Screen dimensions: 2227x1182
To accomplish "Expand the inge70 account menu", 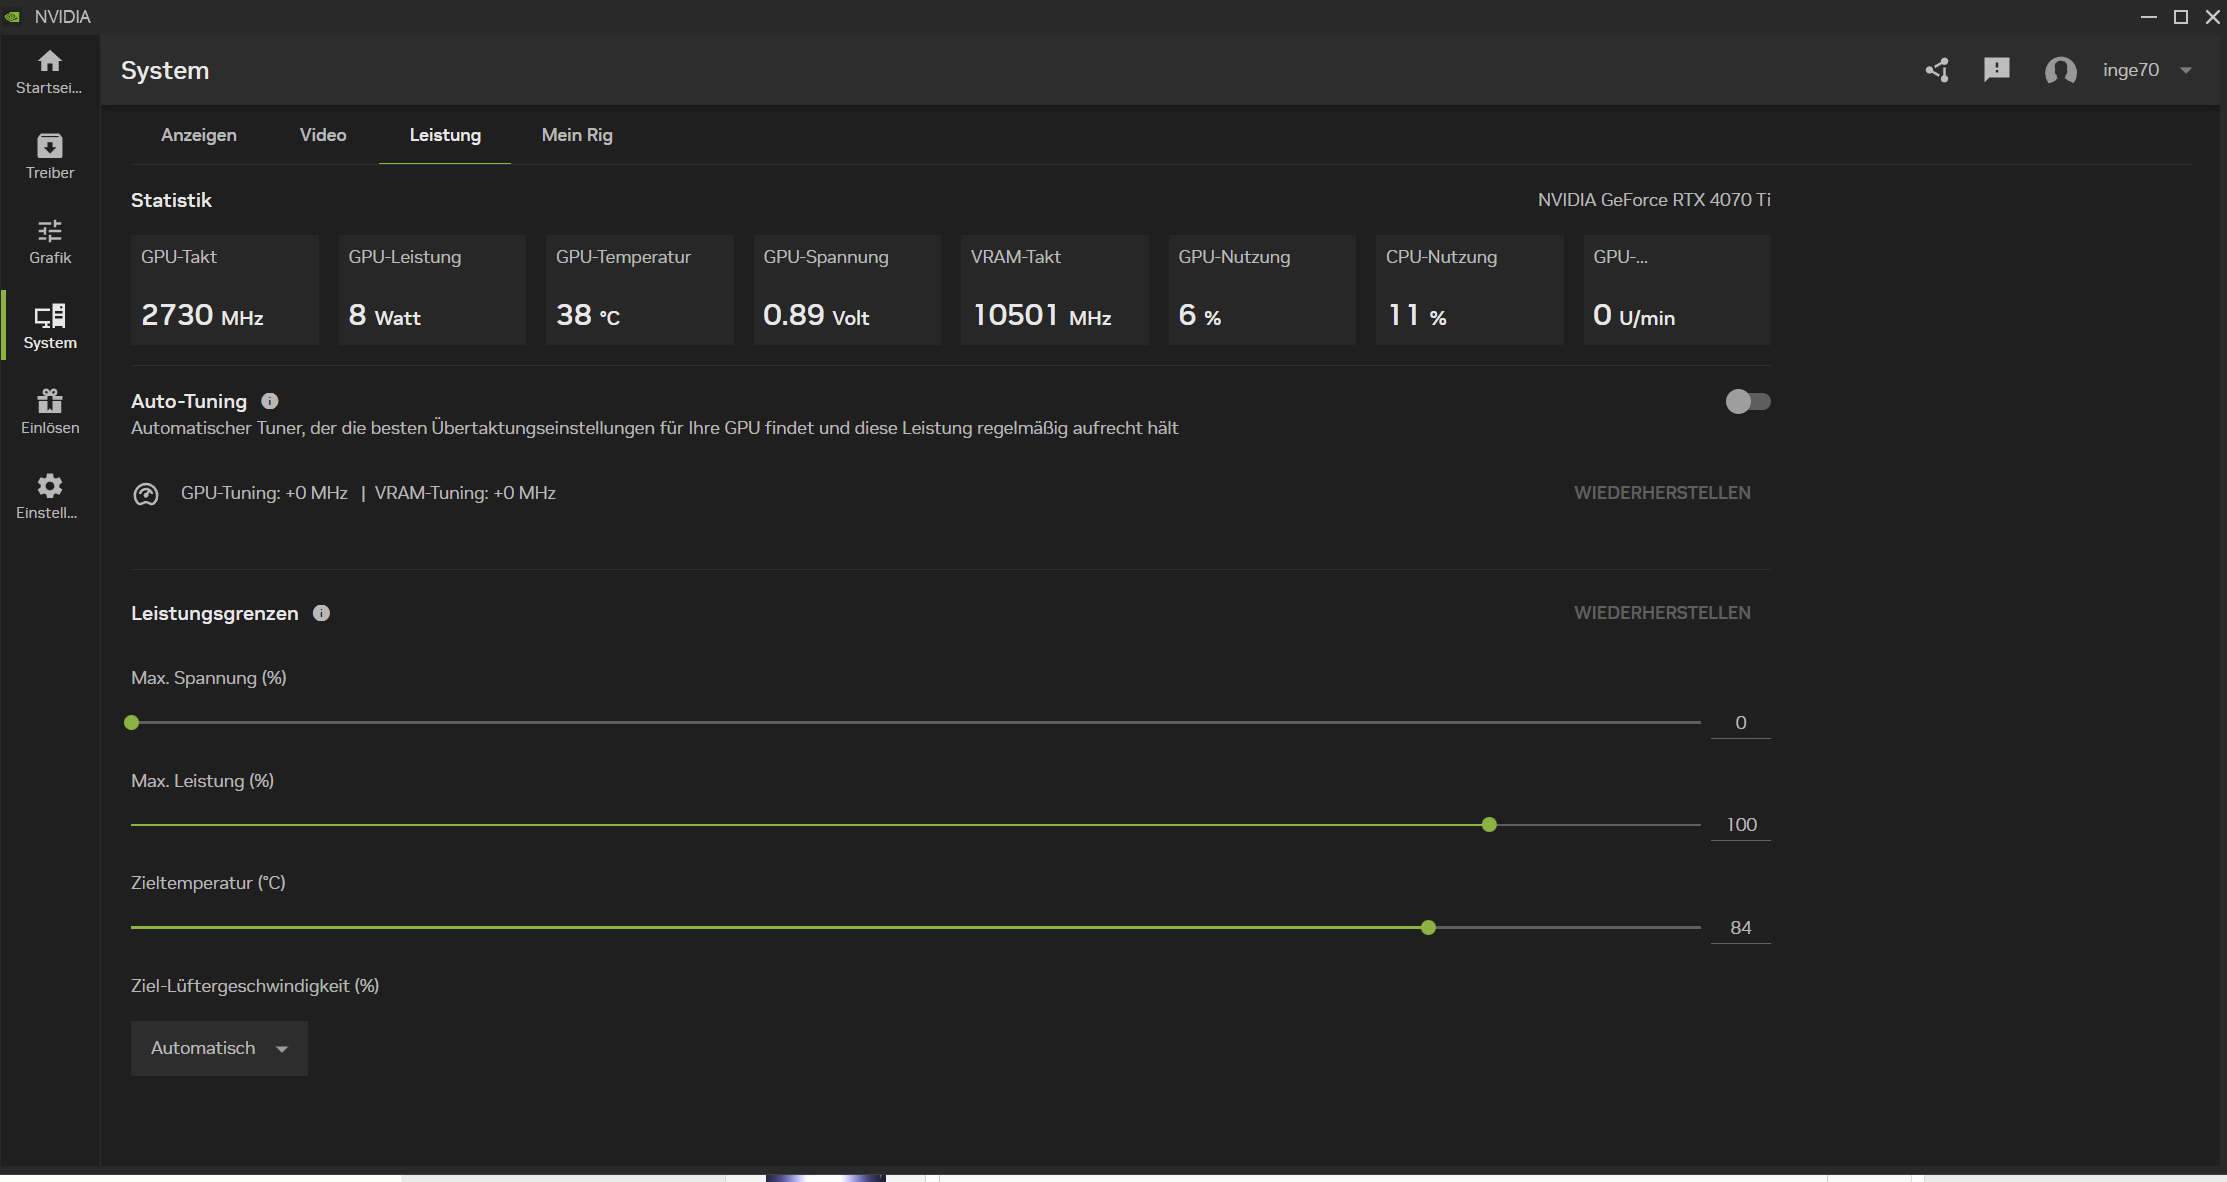I will [2146, 70].
